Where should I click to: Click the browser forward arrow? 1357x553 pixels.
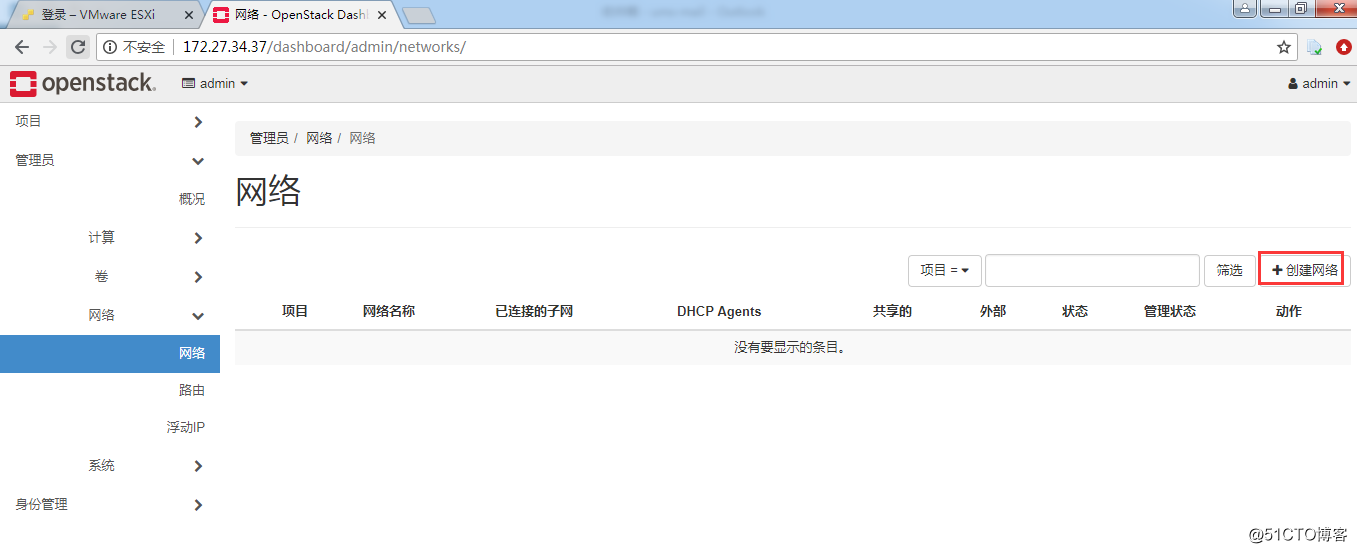point(50,47)
